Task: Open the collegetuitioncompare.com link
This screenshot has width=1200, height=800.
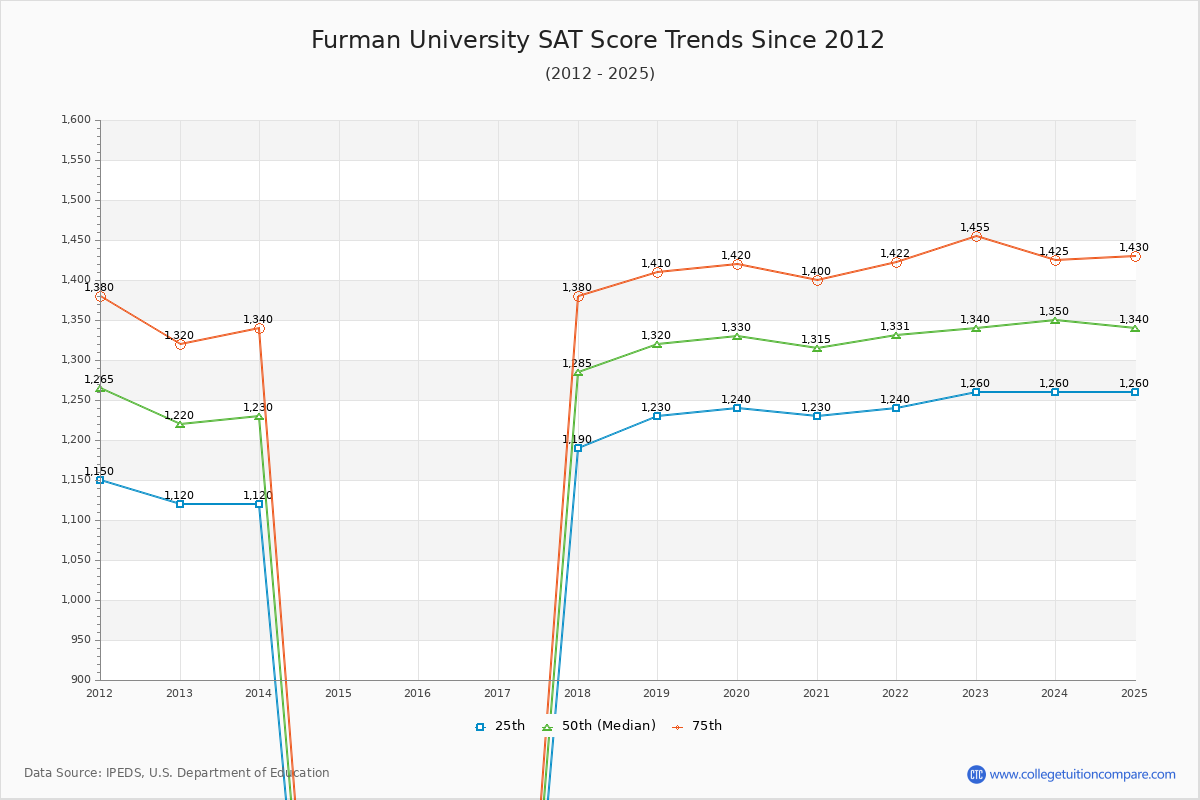Action: pyautogui.click(x=1083, y=774)
